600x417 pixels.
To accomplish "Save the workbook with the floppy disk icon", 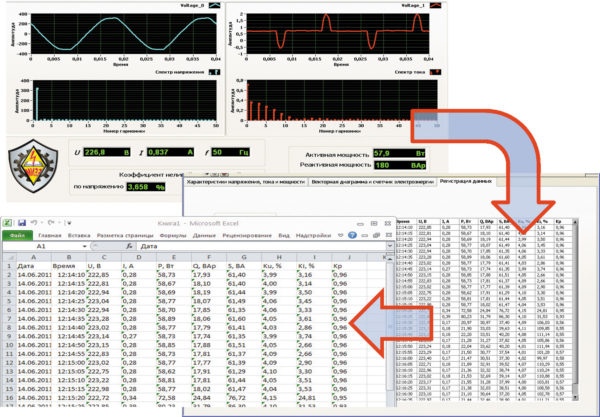I will (x=22, y=223).
